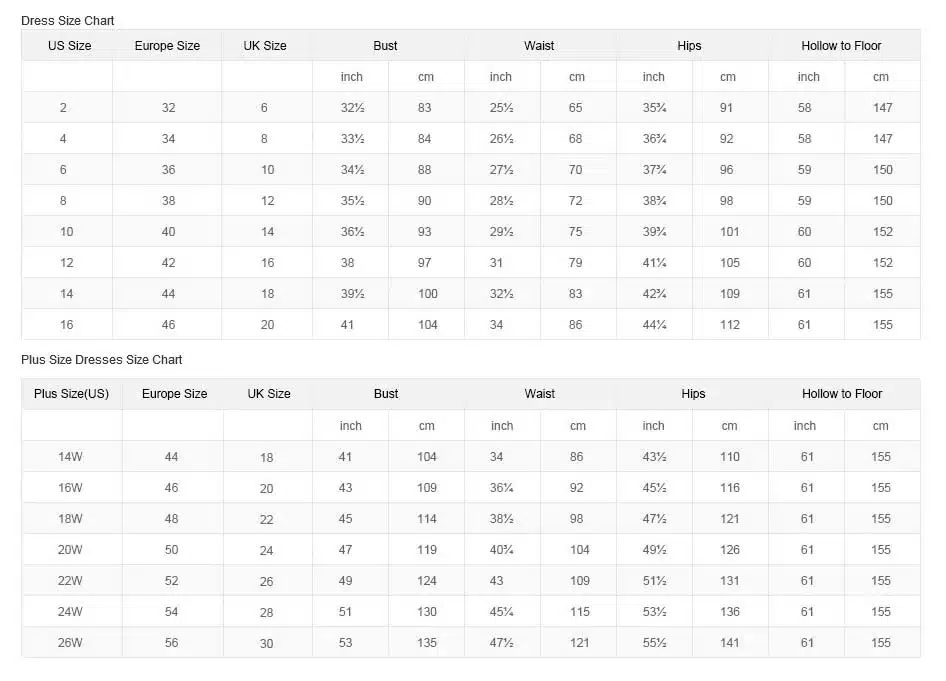This screenshot has width=946, height=681.
Task: Select the 26W plus size row label
Action: (70, 643)
